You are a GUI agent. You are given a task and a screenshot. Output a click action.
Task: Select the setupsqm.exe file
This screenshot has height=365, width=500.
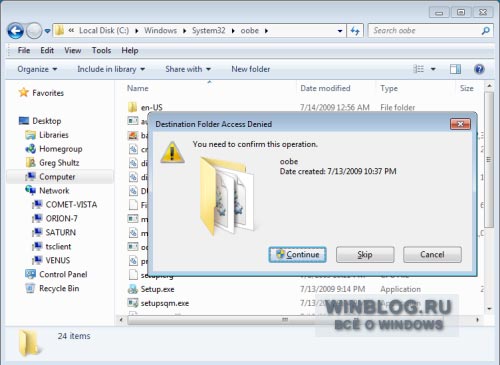[165, 303]
